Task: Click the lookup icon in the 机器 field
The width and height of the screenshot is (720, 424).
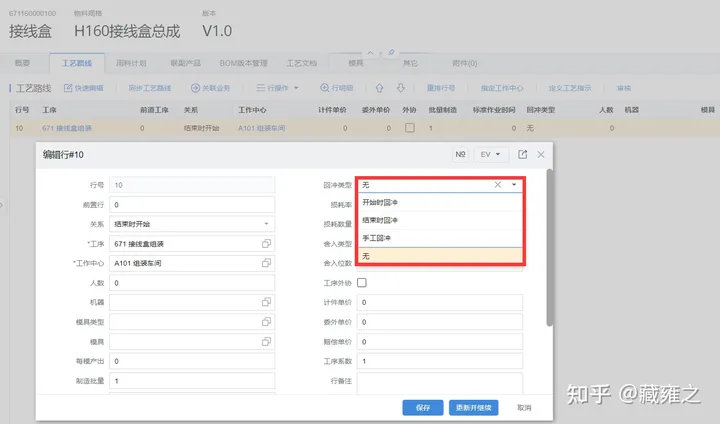Action: [267, 302]
